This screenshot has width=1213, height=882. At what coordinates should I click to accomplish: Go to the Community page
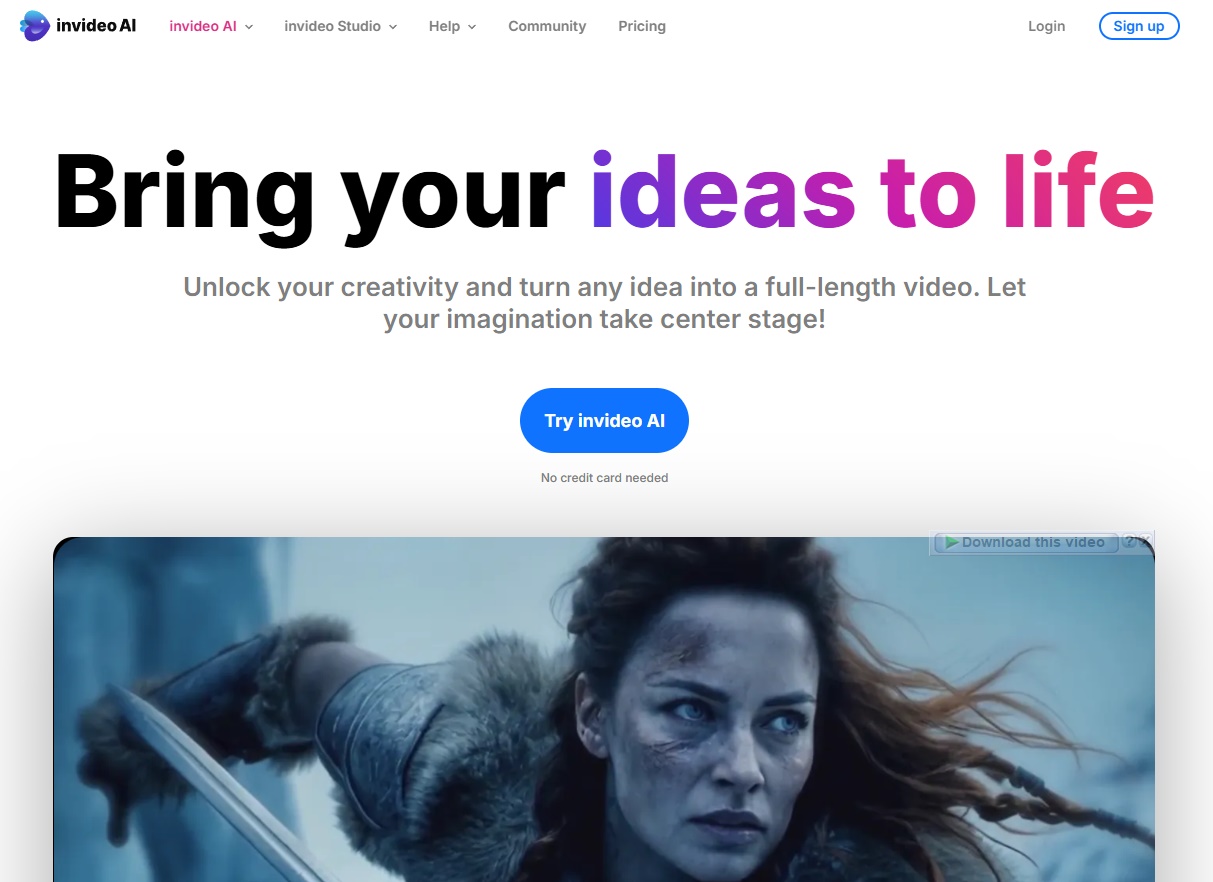click(547, 26)
